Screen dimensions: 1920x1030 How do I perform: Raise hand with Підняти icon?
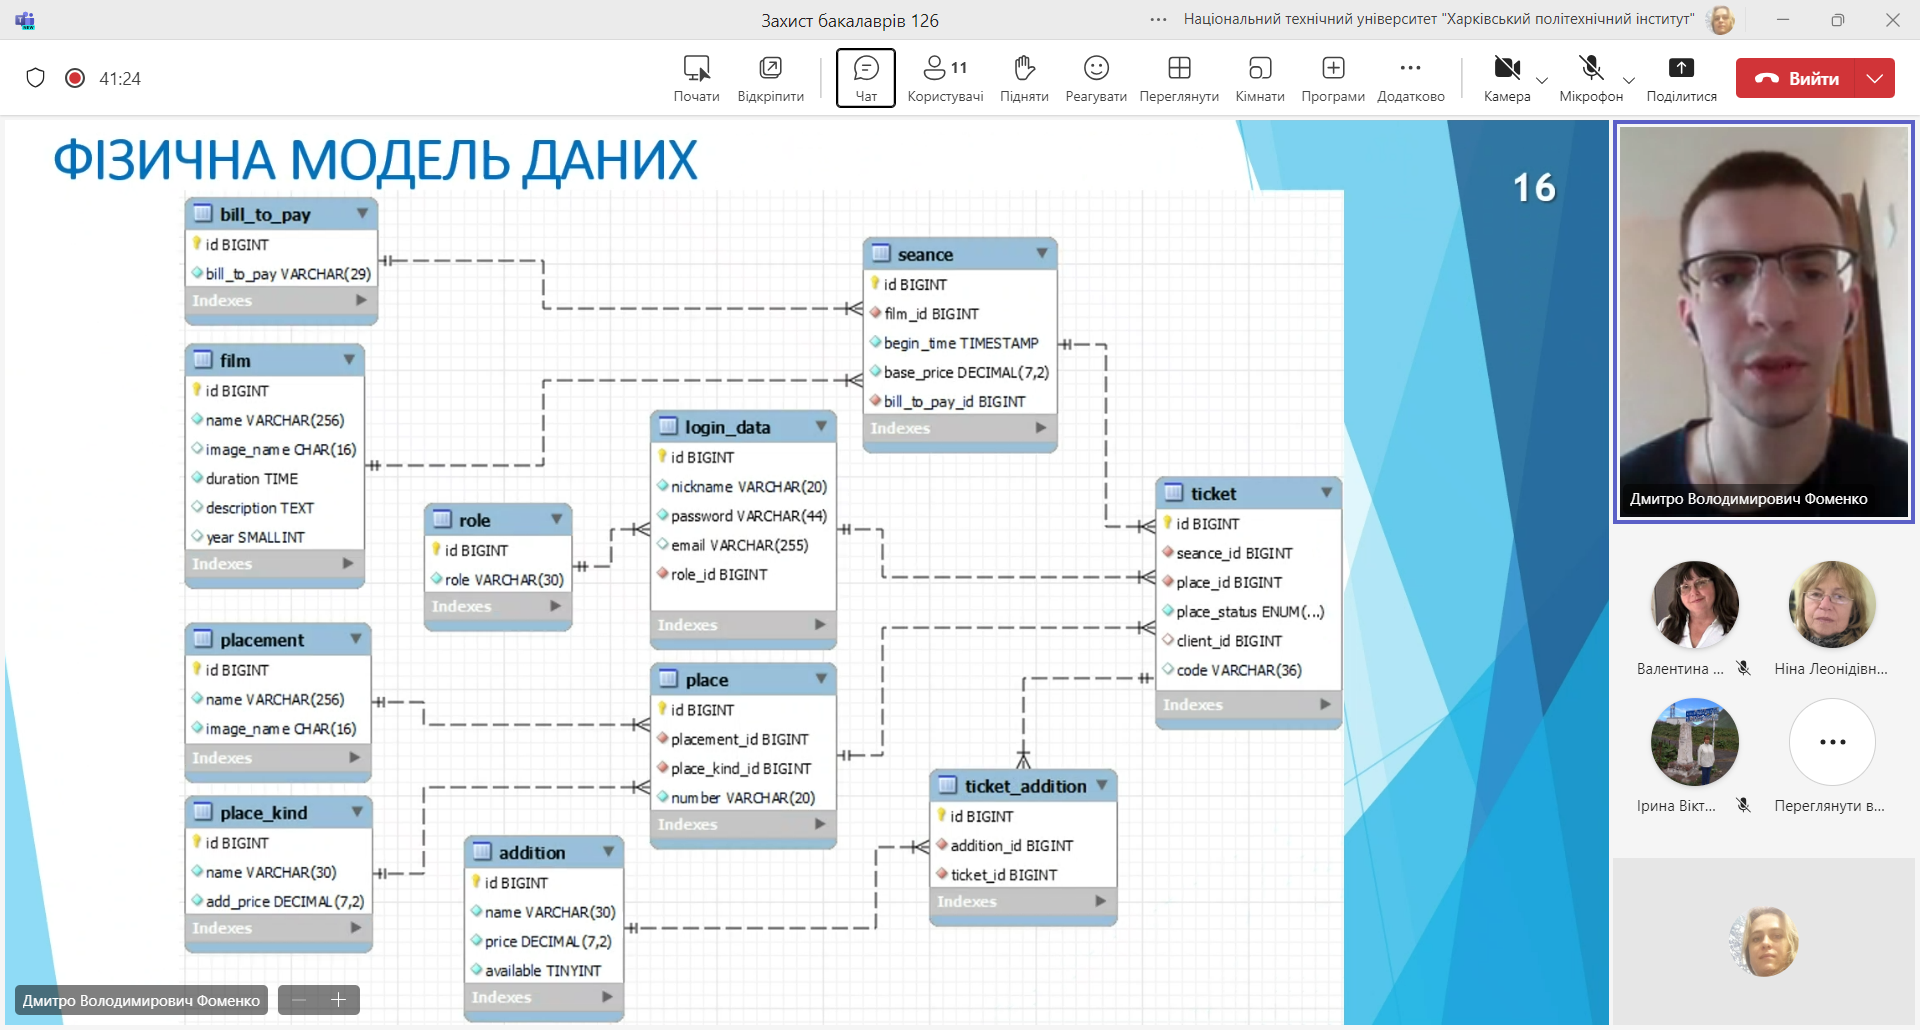[1023, 78]
